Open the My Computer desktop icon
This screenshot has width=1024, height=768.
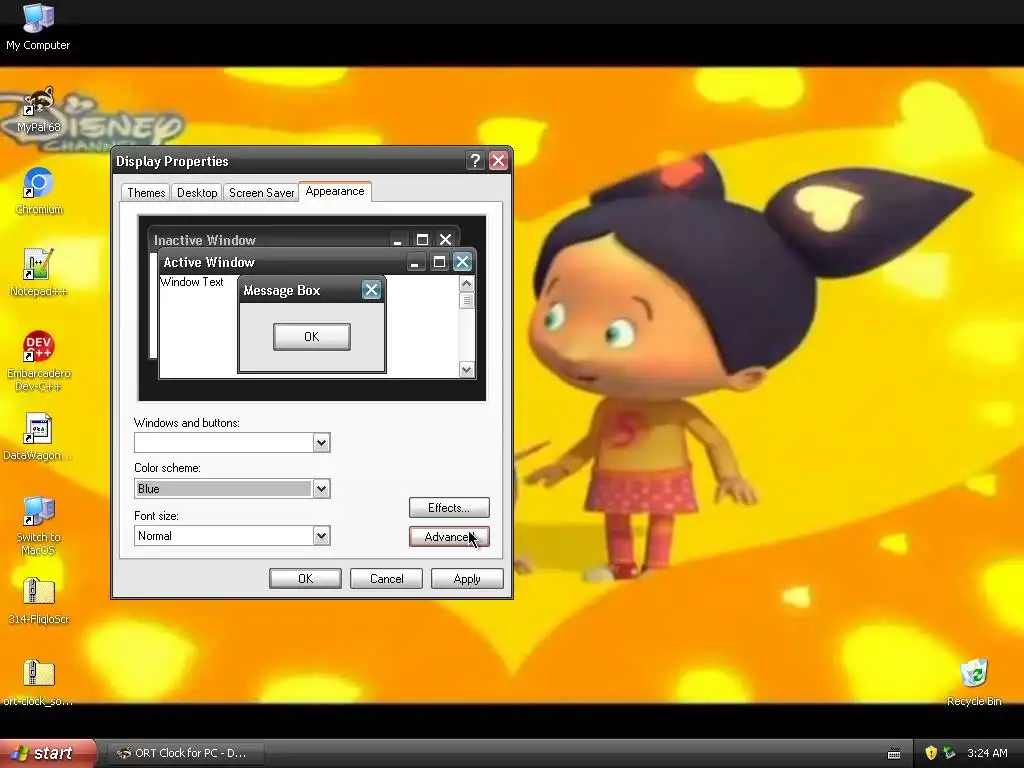tap(38, 26)
